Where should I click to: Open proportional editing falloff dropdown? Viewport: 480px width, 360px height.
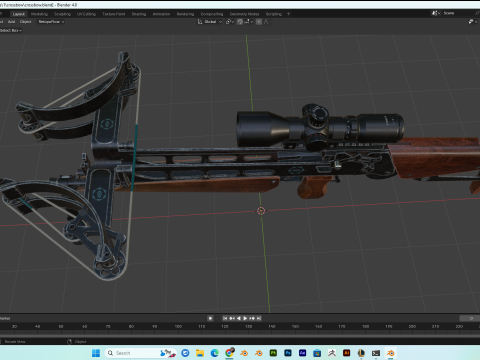tap(267, 22)
